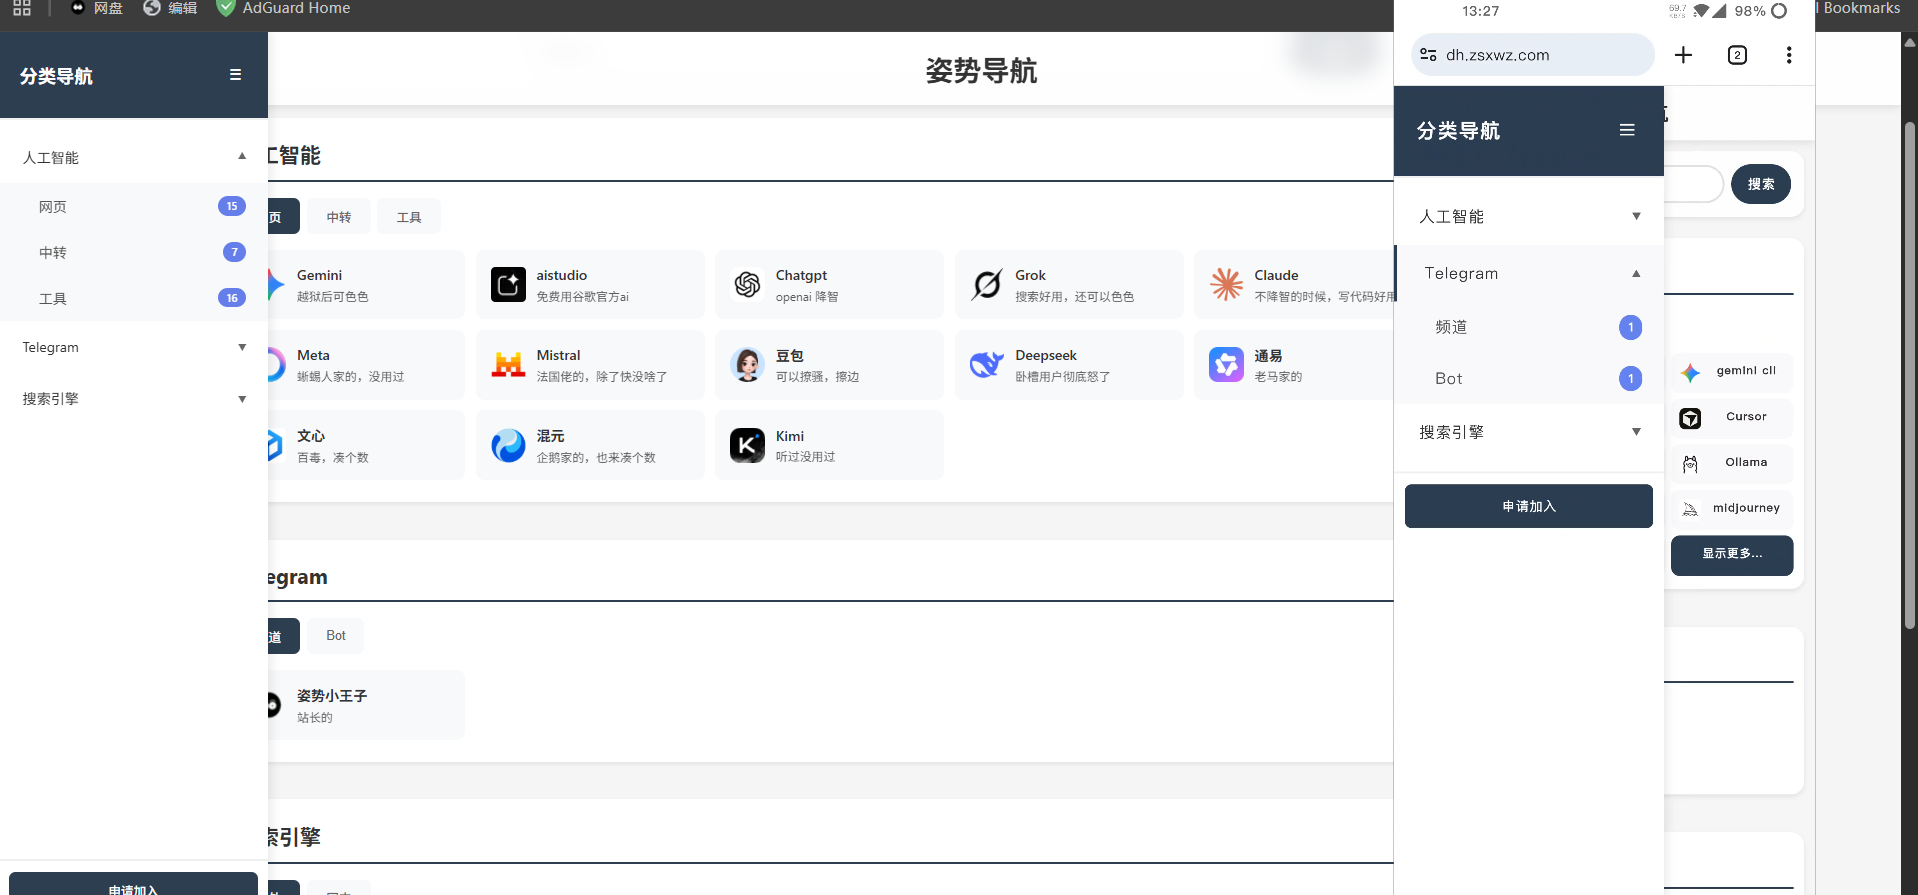Switch to the 中转 tab
The width and height of the screenshot is (1918, 895).
(x=339, y=217)
